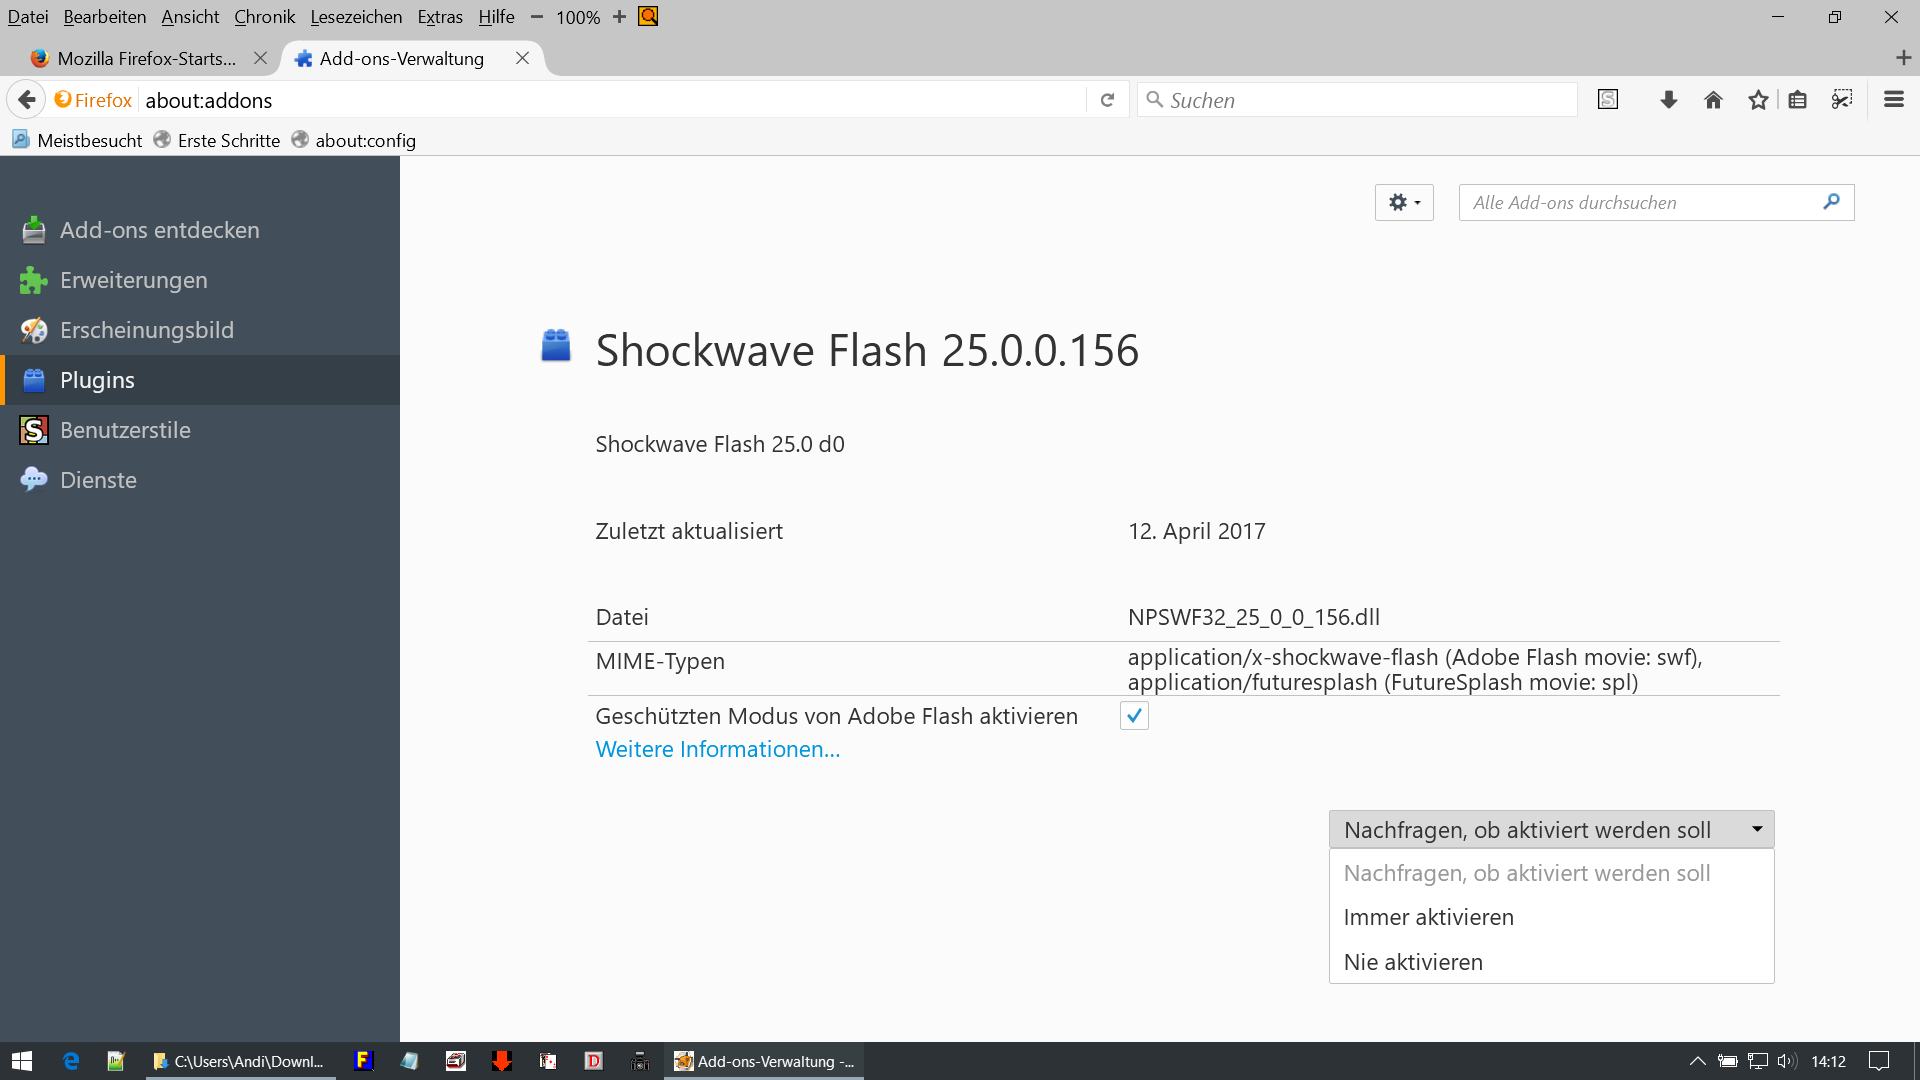Screen dimensions: 1920x1080
Task: Click the zoom in plus button
Action: coord(619,17)
